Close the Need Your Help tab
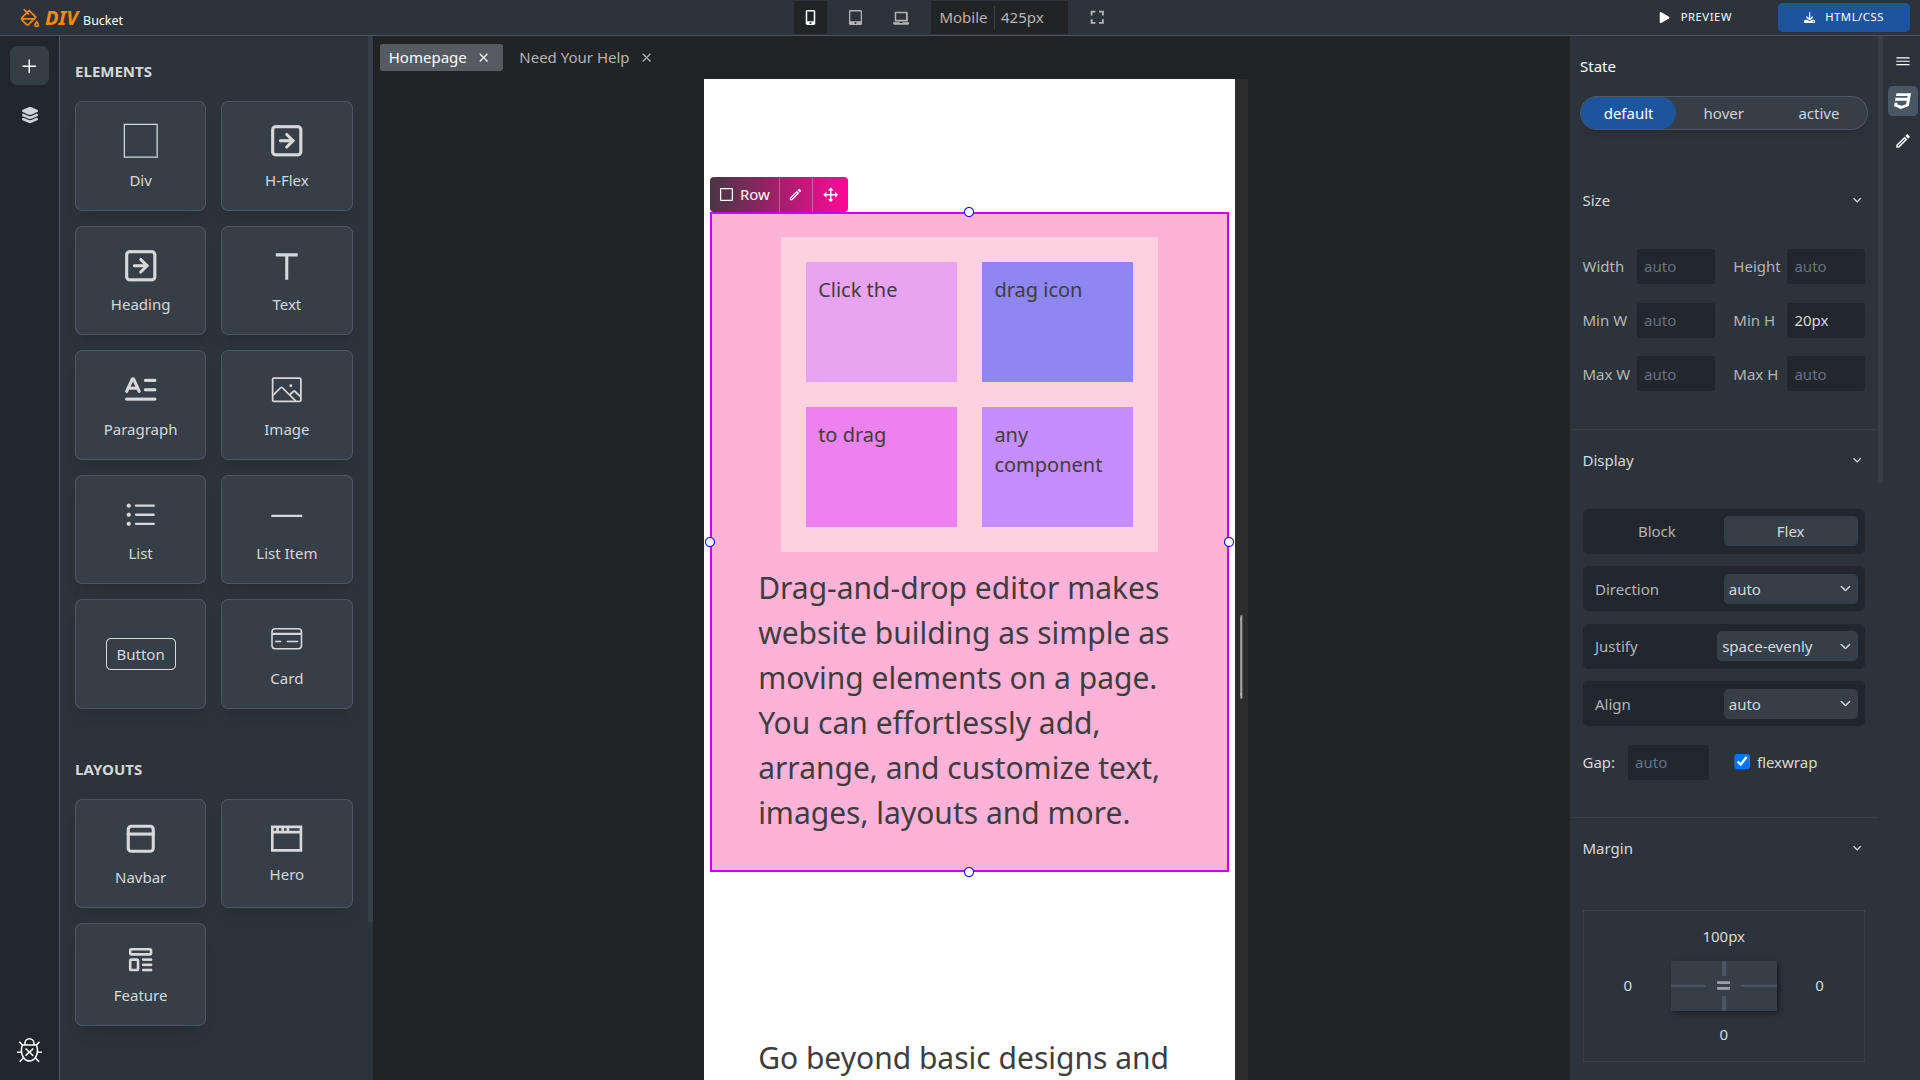1920x1080 pixels. click(x=647, y=58)
